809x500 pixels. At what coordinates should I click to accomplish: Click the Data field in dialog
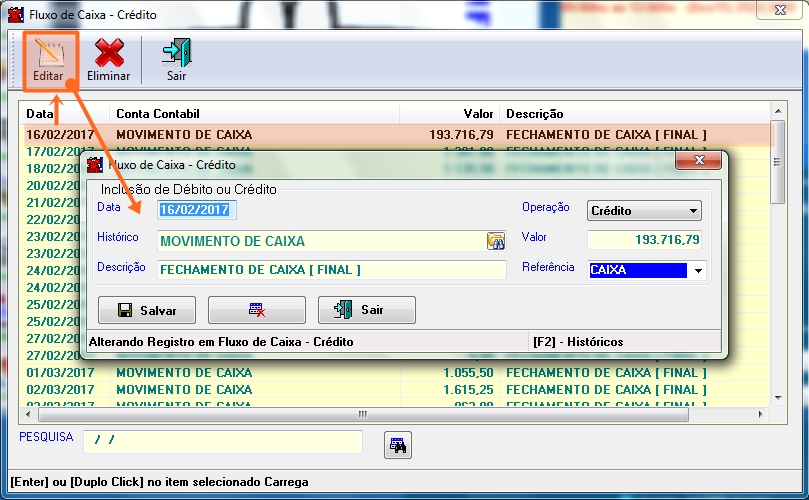point(196,209)
